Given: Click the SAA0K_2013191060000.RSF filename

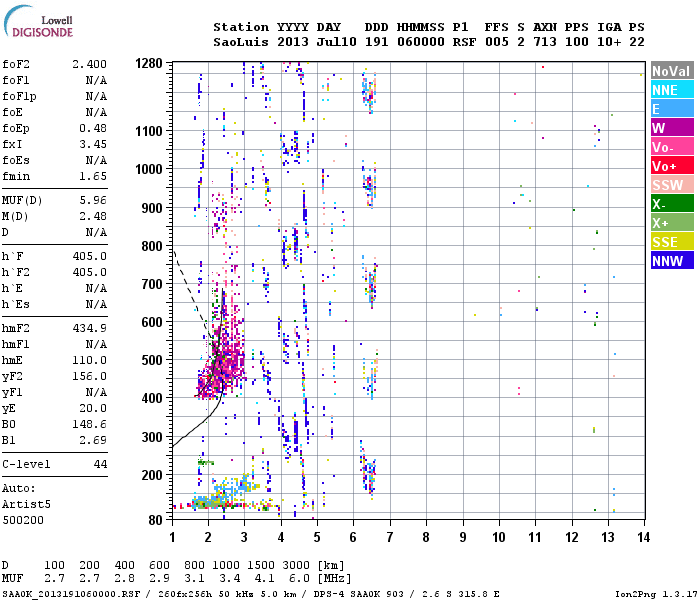Looking at the screenshot, I should pyautogui.click(x=71, y=594).
